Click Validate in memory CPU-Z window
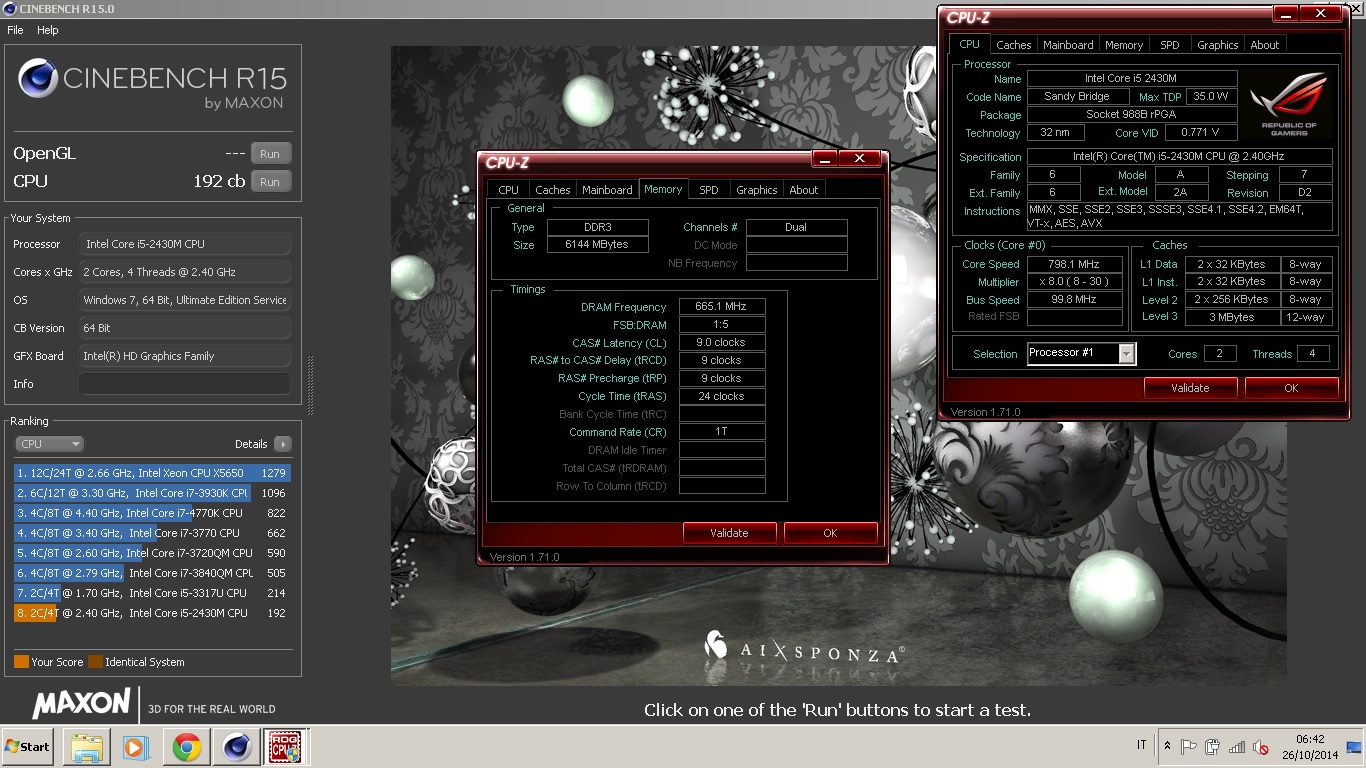Screen dimensions: 1366x768 pyautogui.click(x=729, y=533)
